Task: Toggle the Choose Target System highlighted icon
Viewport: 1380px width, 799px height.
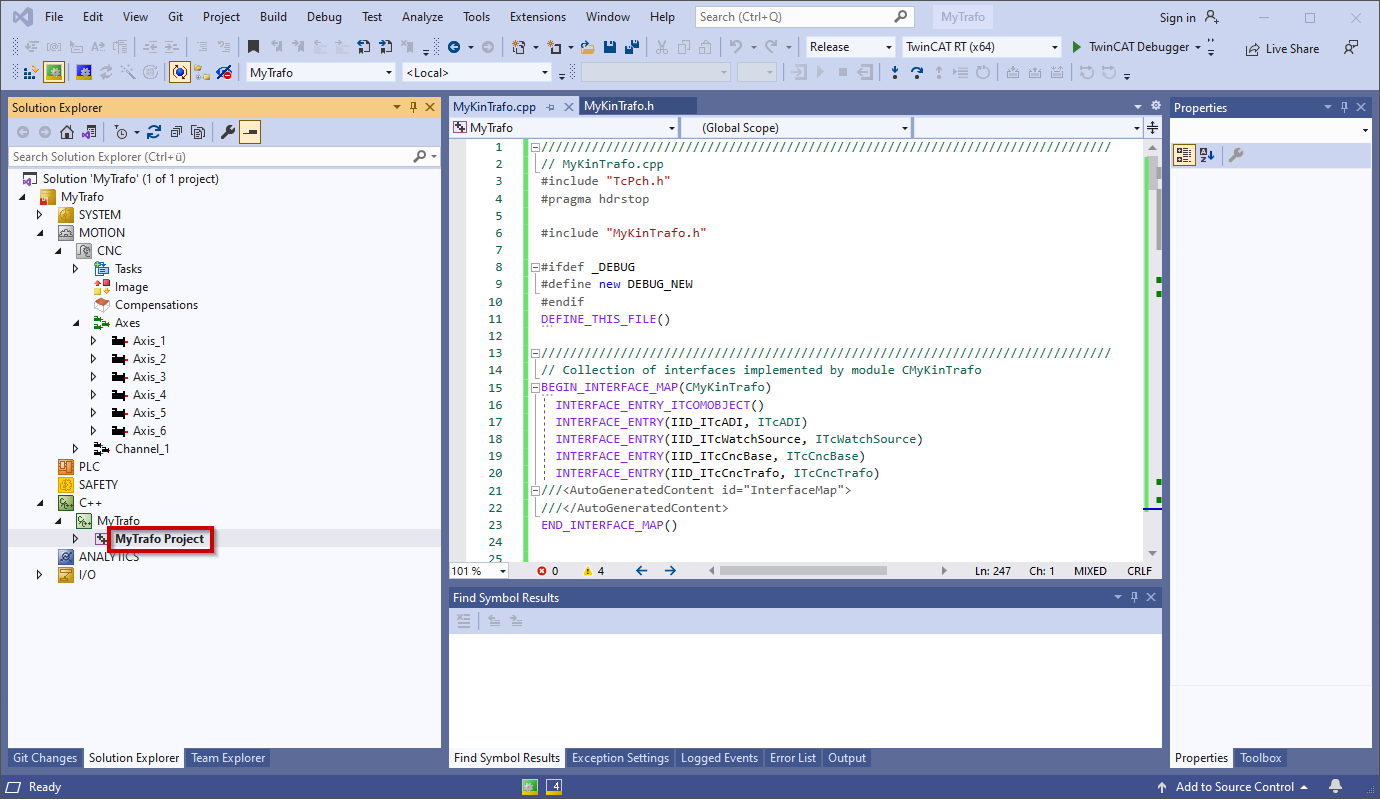Action: click(180, 72)
